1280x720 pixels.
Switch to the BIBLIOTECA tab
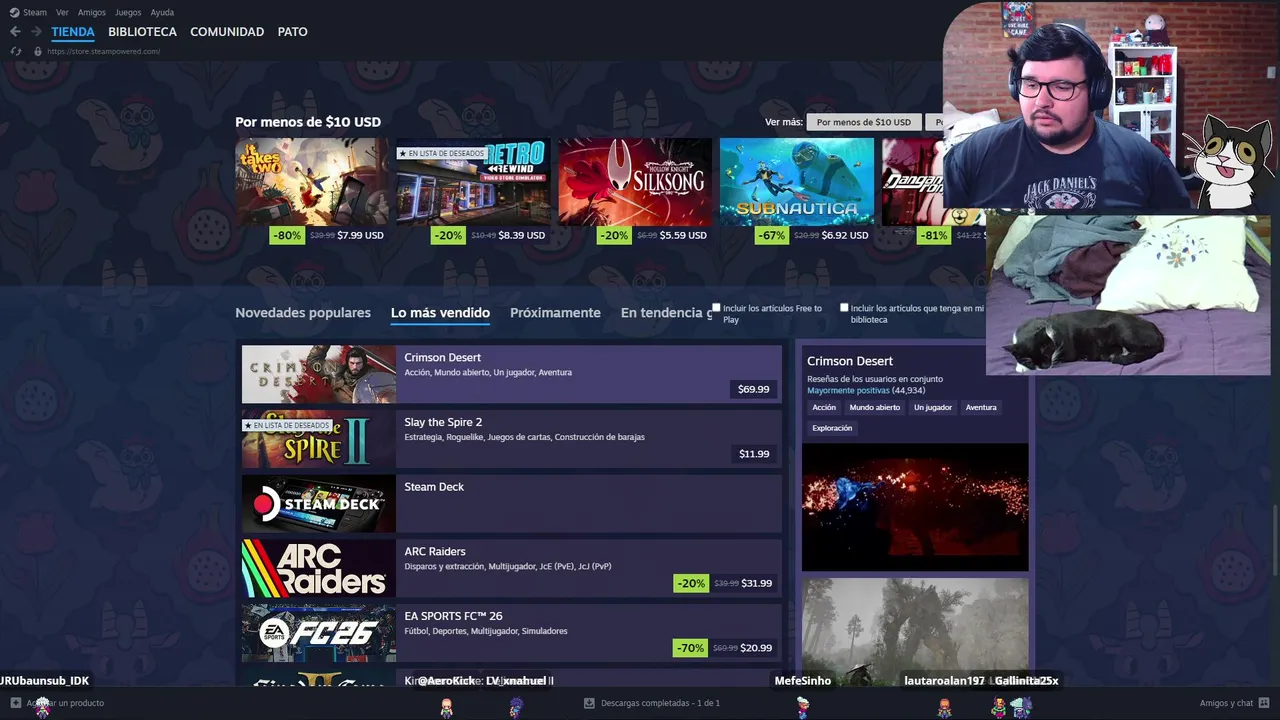click(142, 32)
